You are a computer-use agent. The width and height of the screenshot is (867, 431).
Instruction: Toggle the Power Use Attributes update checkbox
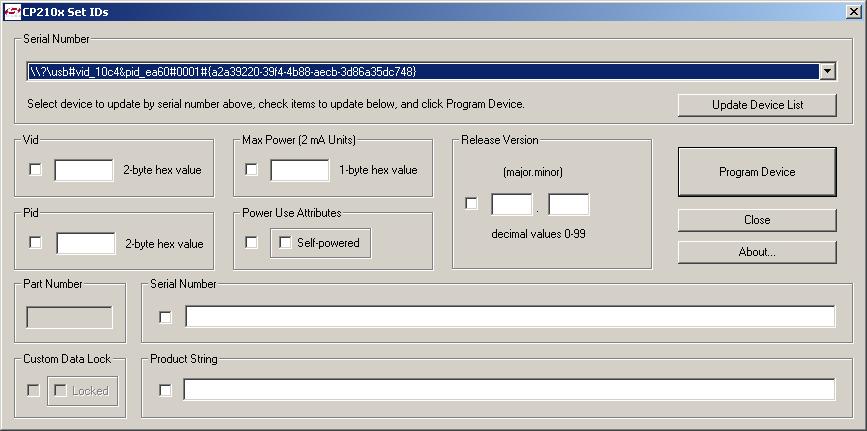(x=252, y=243)
